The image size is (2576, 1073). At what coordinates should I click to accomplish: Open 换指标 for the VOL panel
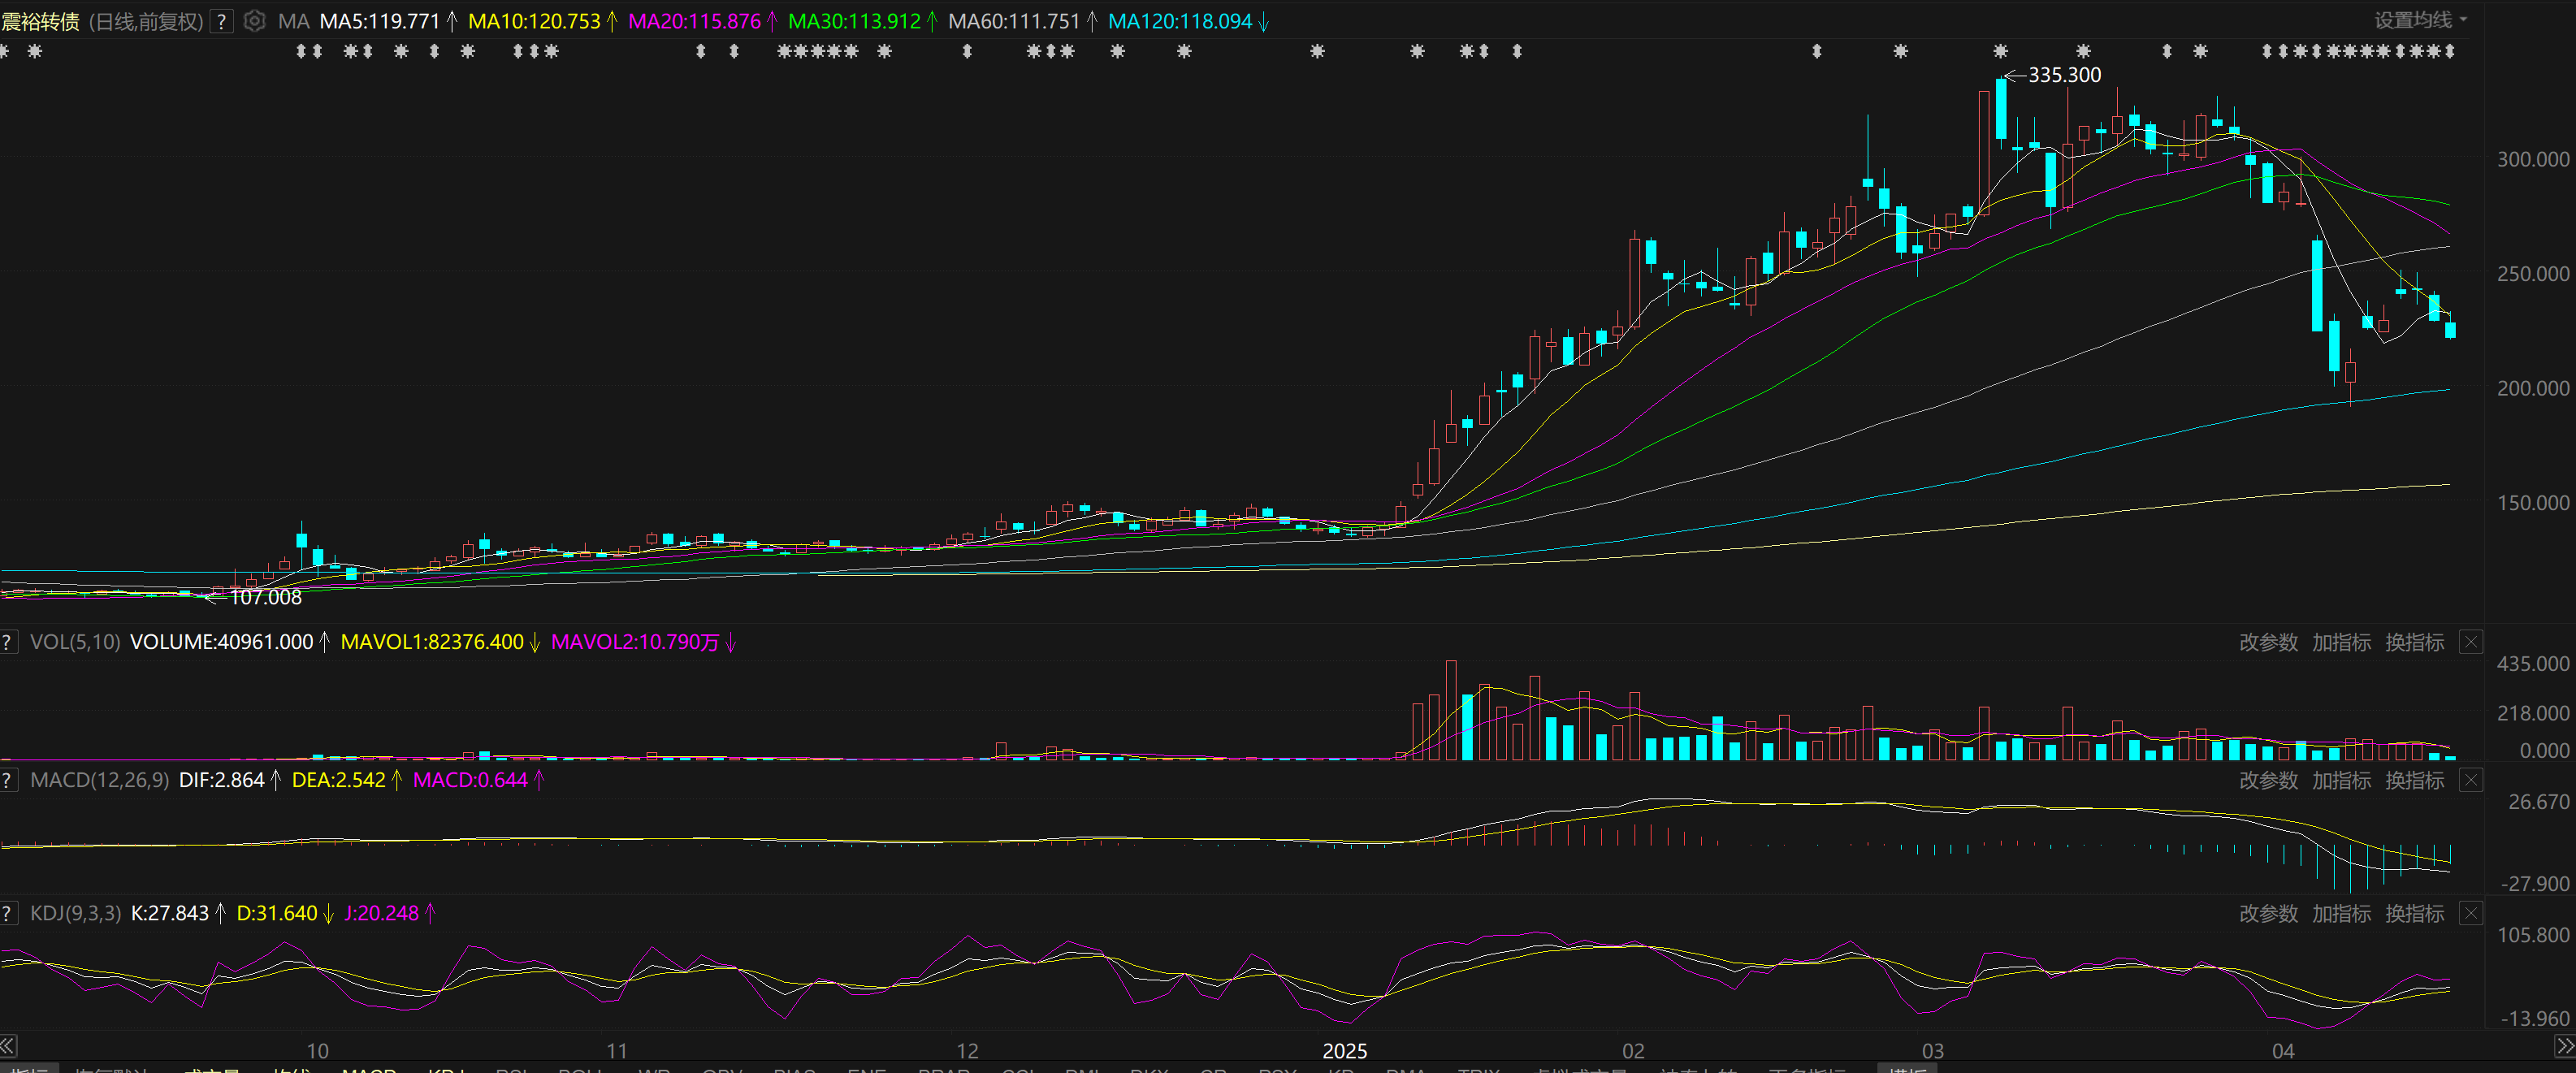pos(2414,642)
